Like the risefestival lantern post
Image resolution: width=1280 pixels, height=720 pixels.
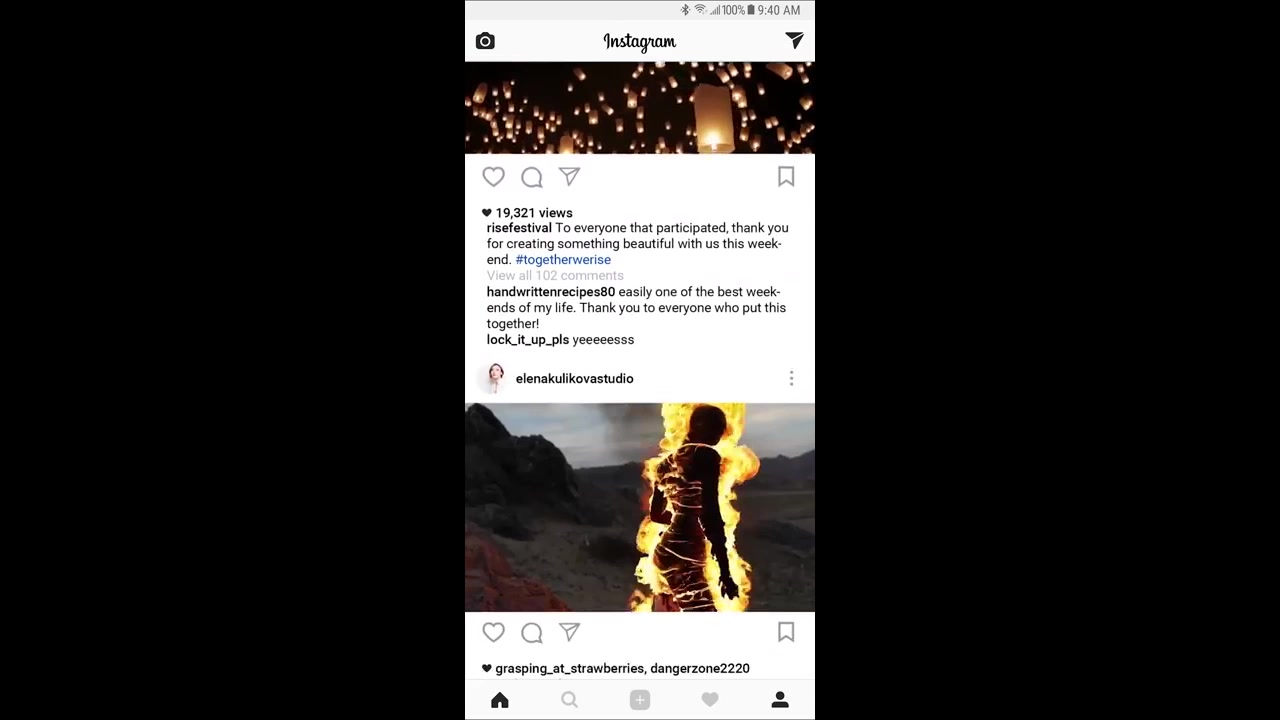point(494,177)
